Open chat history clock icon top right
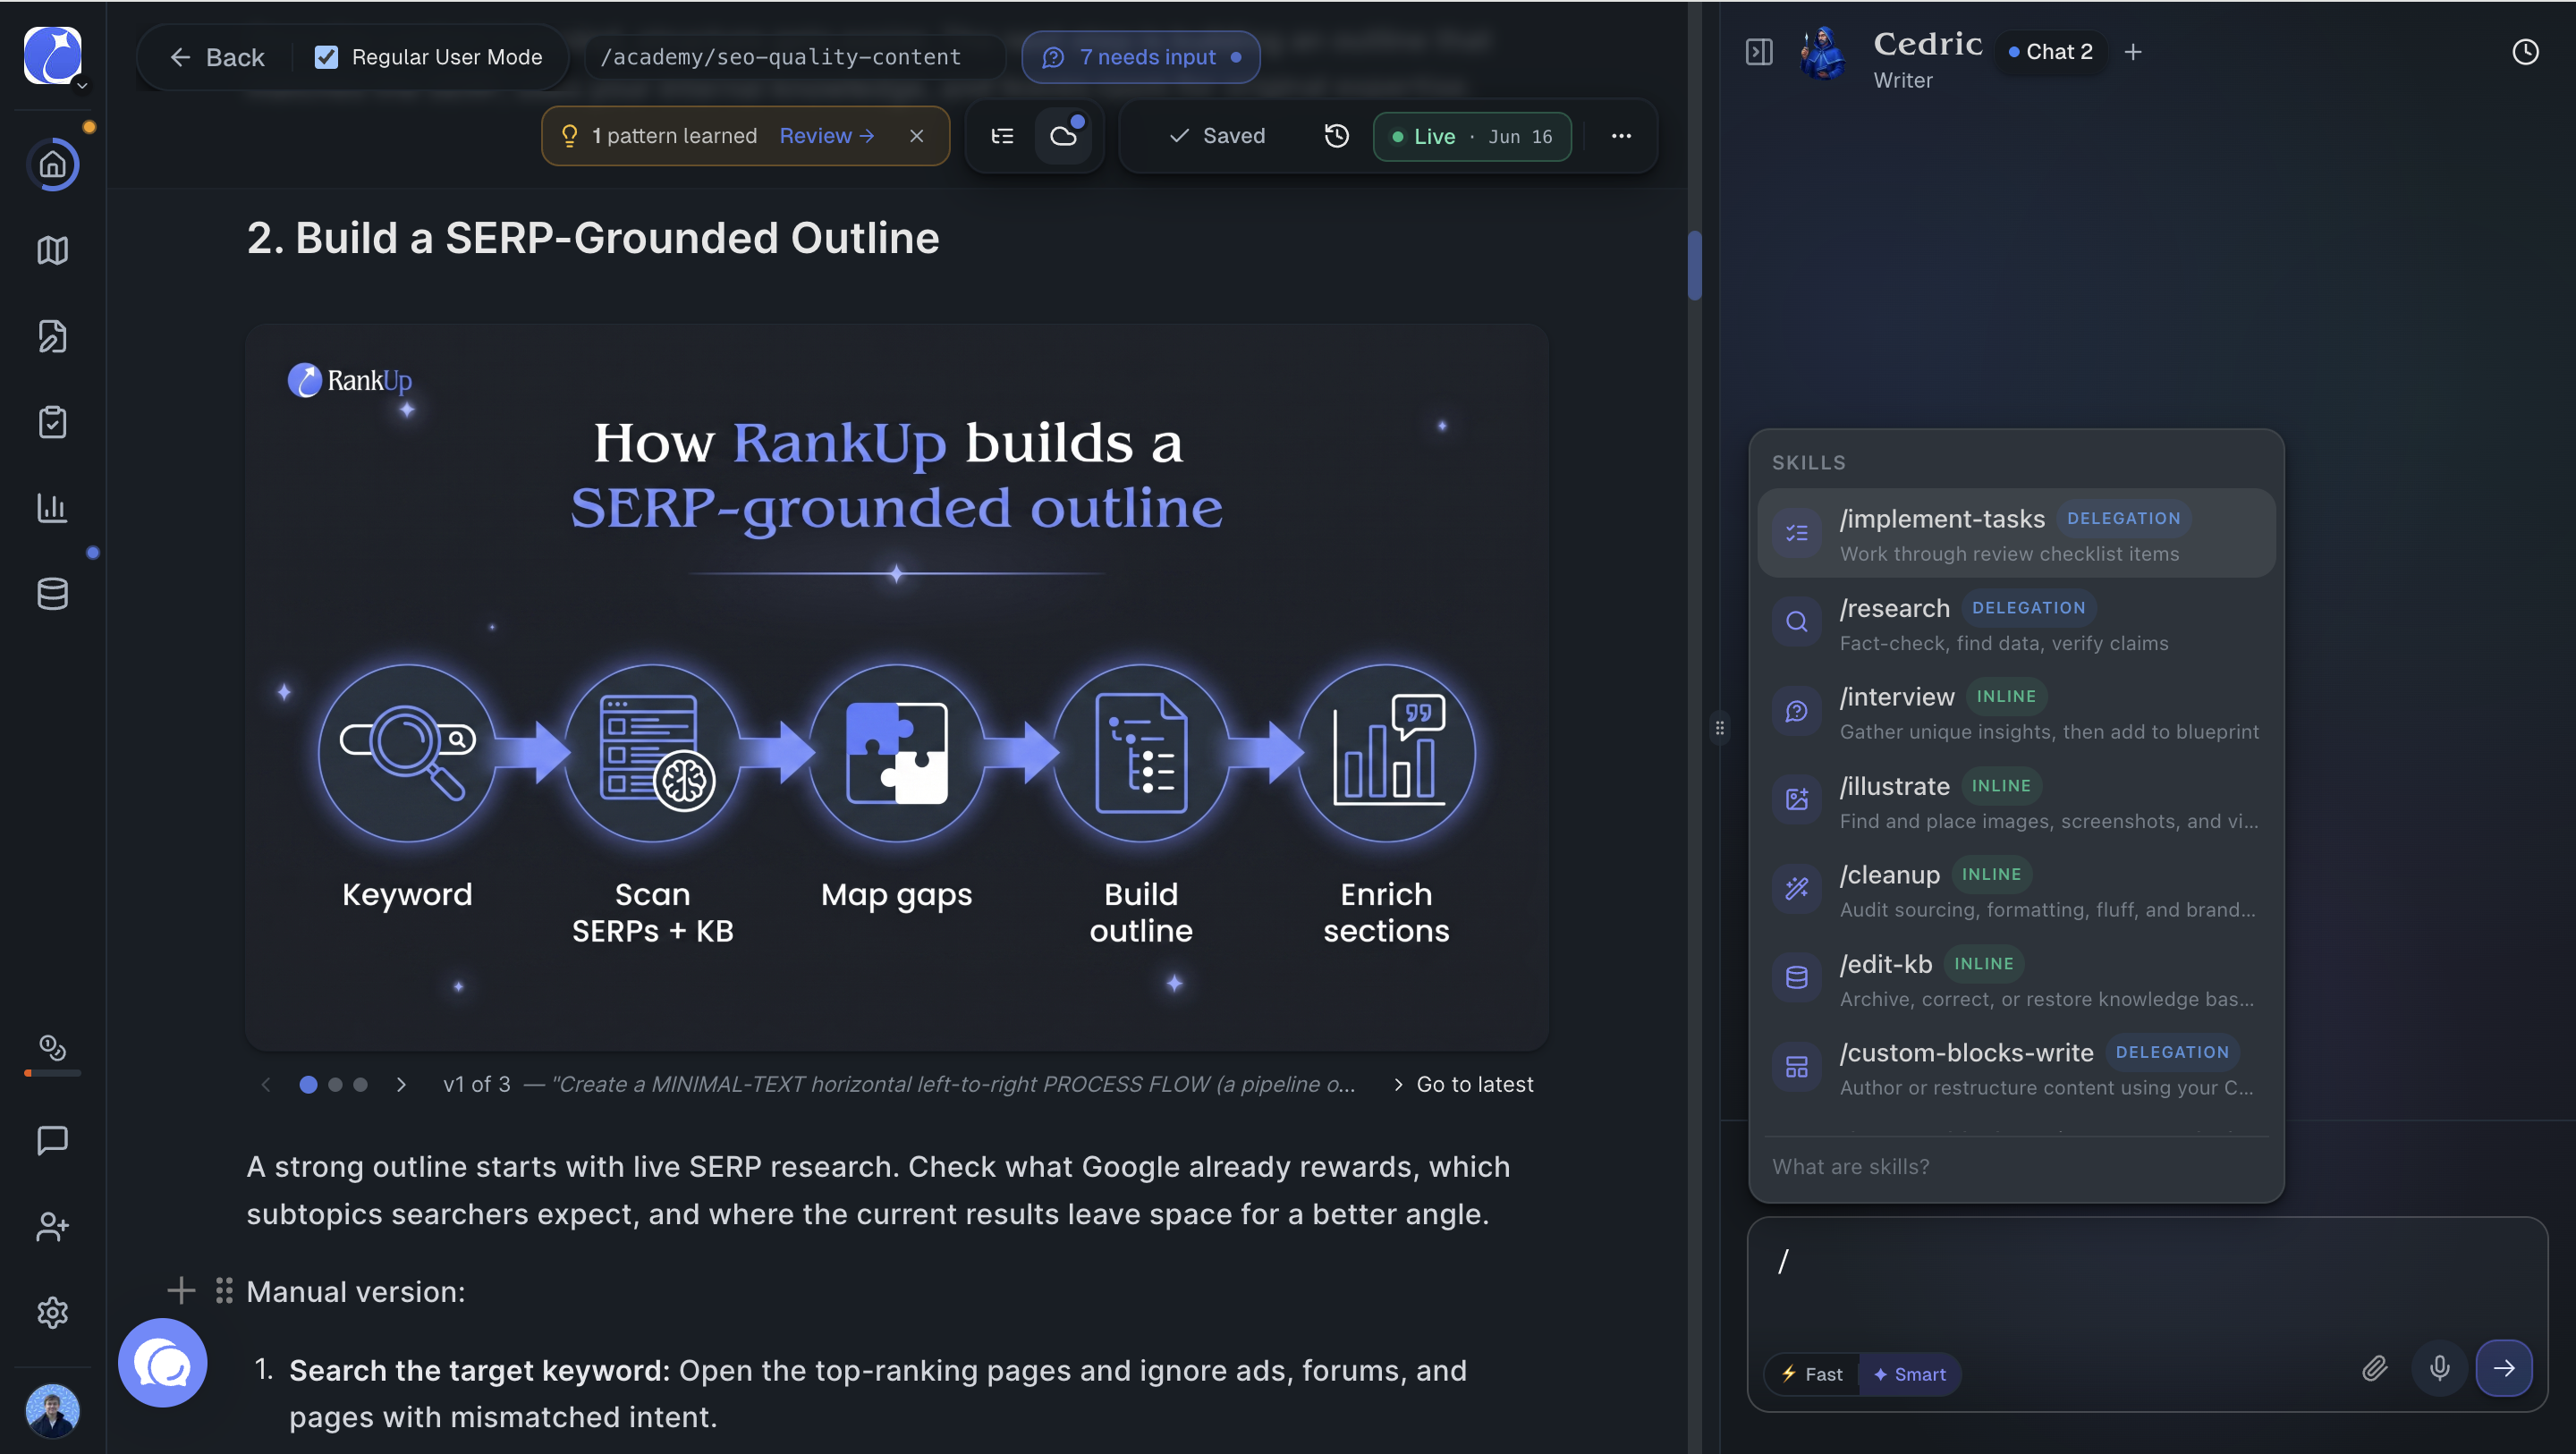Viewport: 2576px width, 1454px height. click(2525, 52)
